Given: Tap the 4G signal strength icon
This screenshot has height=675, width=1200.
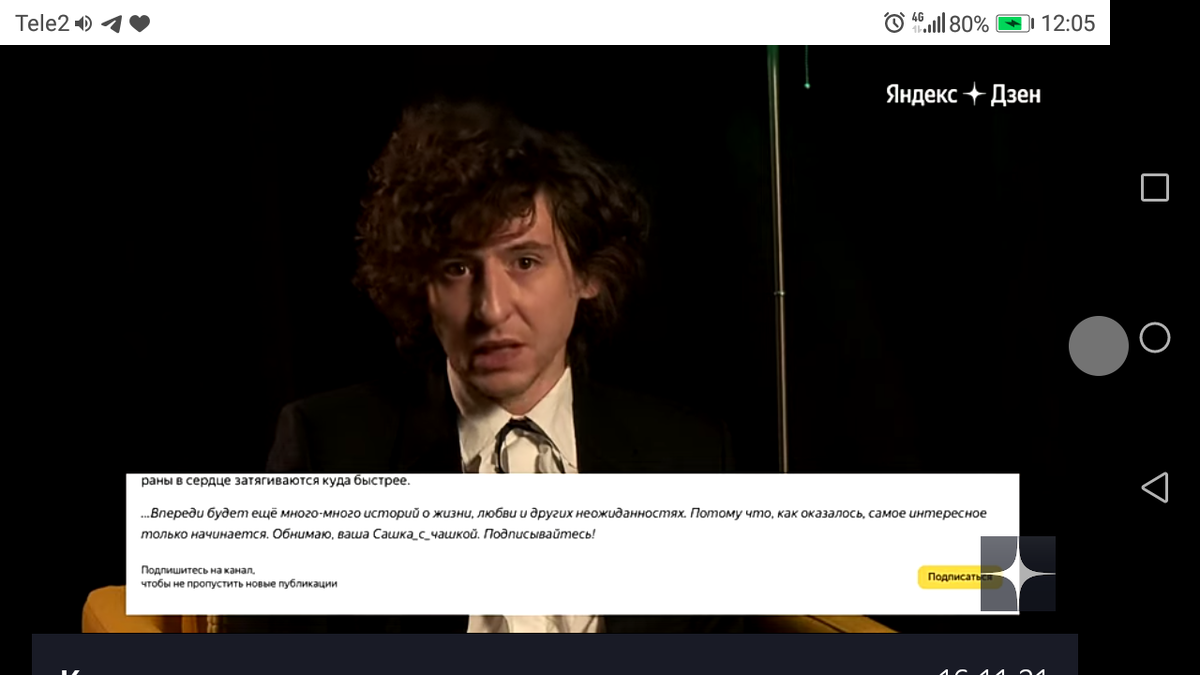Looking at the screenshot, I should [x=928, y=22].
